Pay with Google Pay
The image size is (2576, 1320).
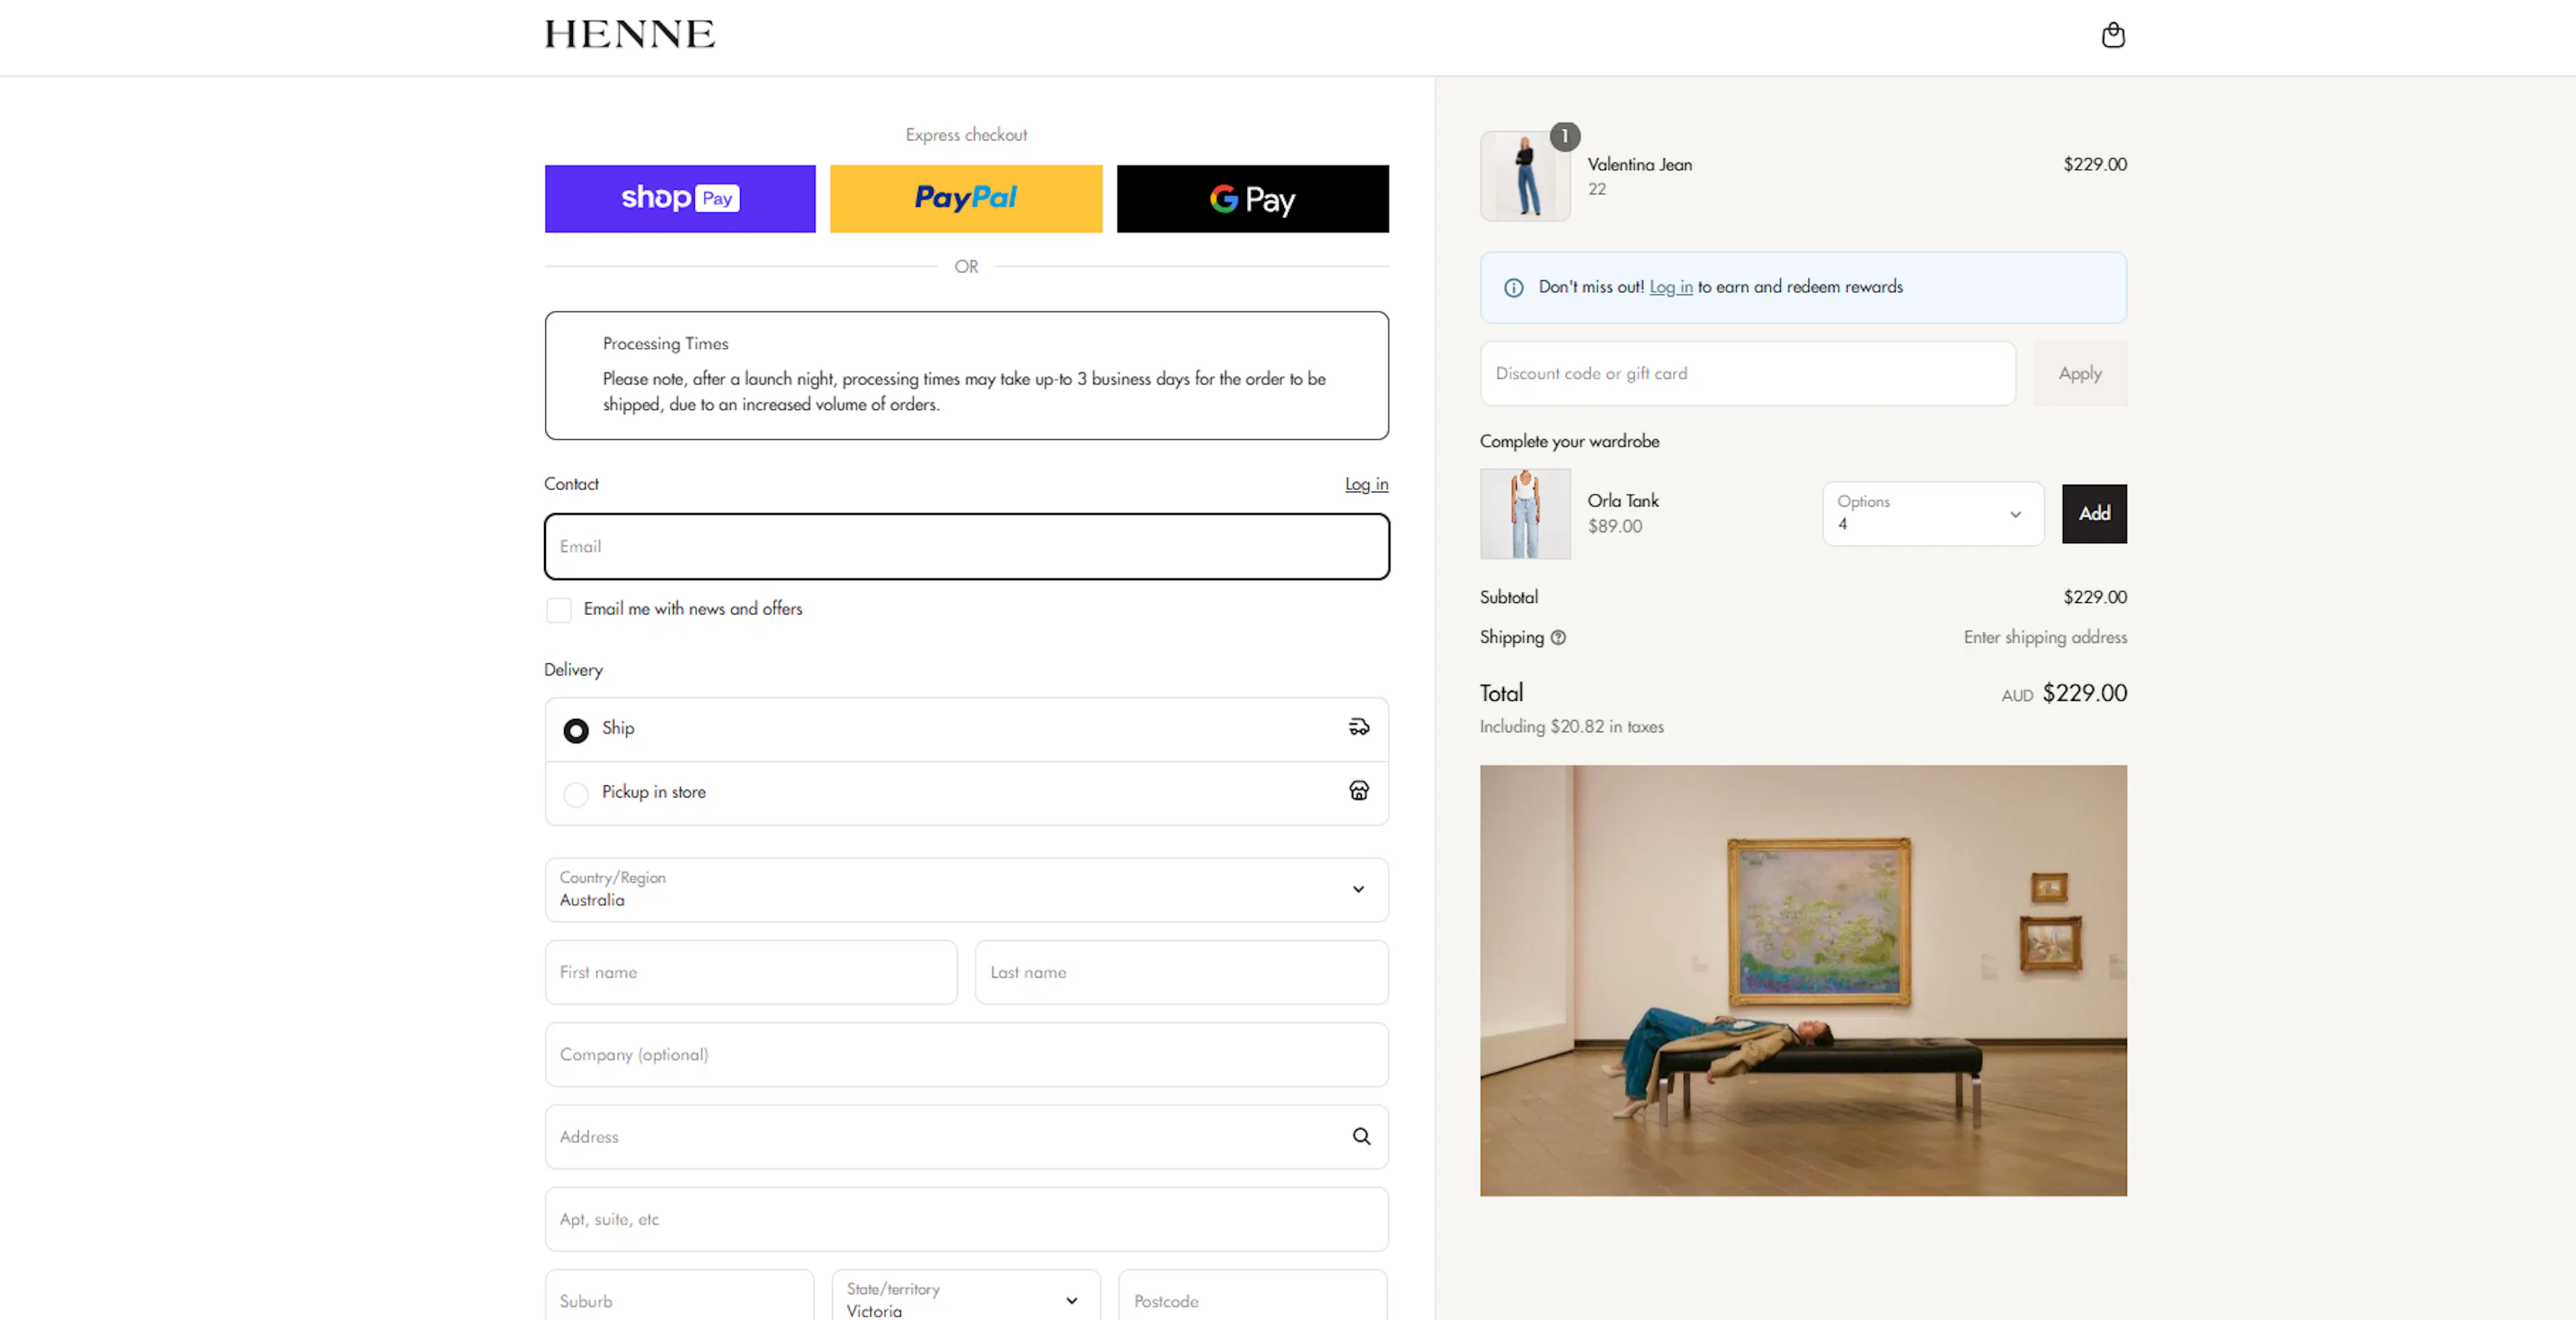pos(1252,198)
